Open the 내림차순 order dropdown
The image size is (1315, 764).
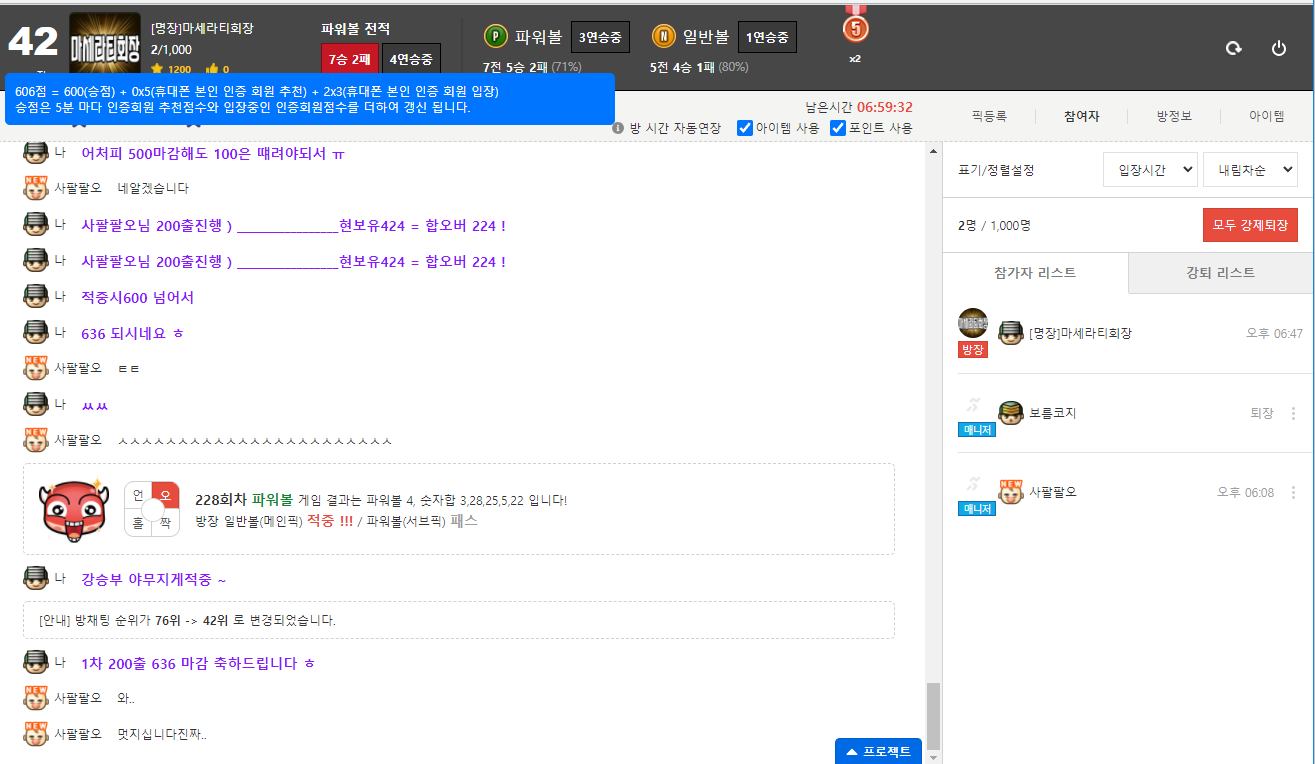click(x=1249, y=170)
